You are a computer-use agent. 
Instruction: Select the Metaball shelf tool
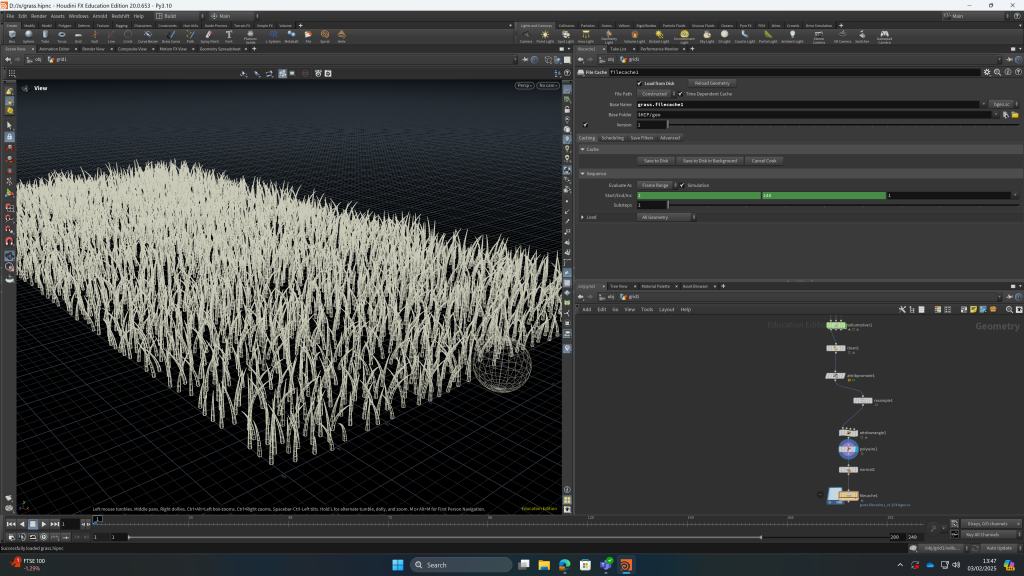tap(291, 37)
